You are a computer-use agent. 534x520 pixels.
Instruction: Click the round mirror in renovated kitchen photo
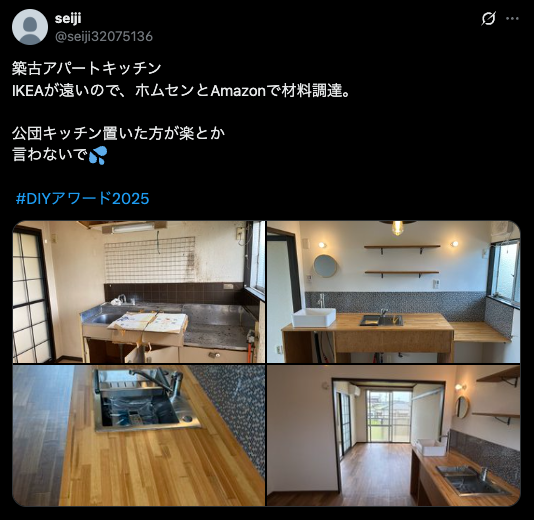point(325,266)
